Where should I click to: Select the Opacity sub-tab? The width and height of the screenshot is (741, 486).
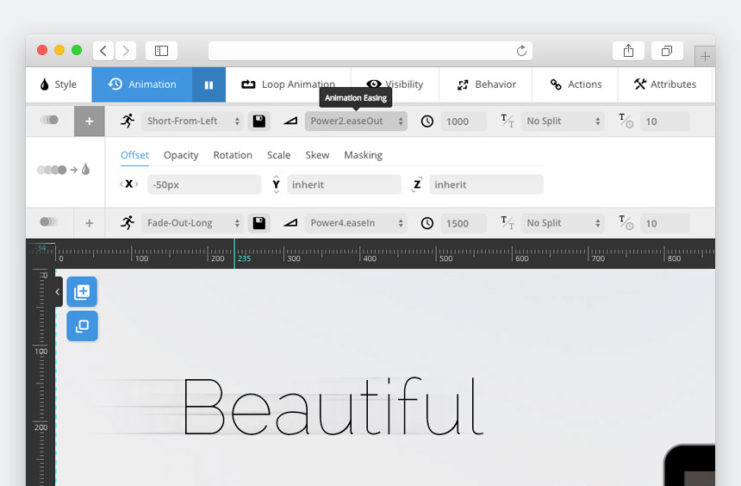click(181, 155)
